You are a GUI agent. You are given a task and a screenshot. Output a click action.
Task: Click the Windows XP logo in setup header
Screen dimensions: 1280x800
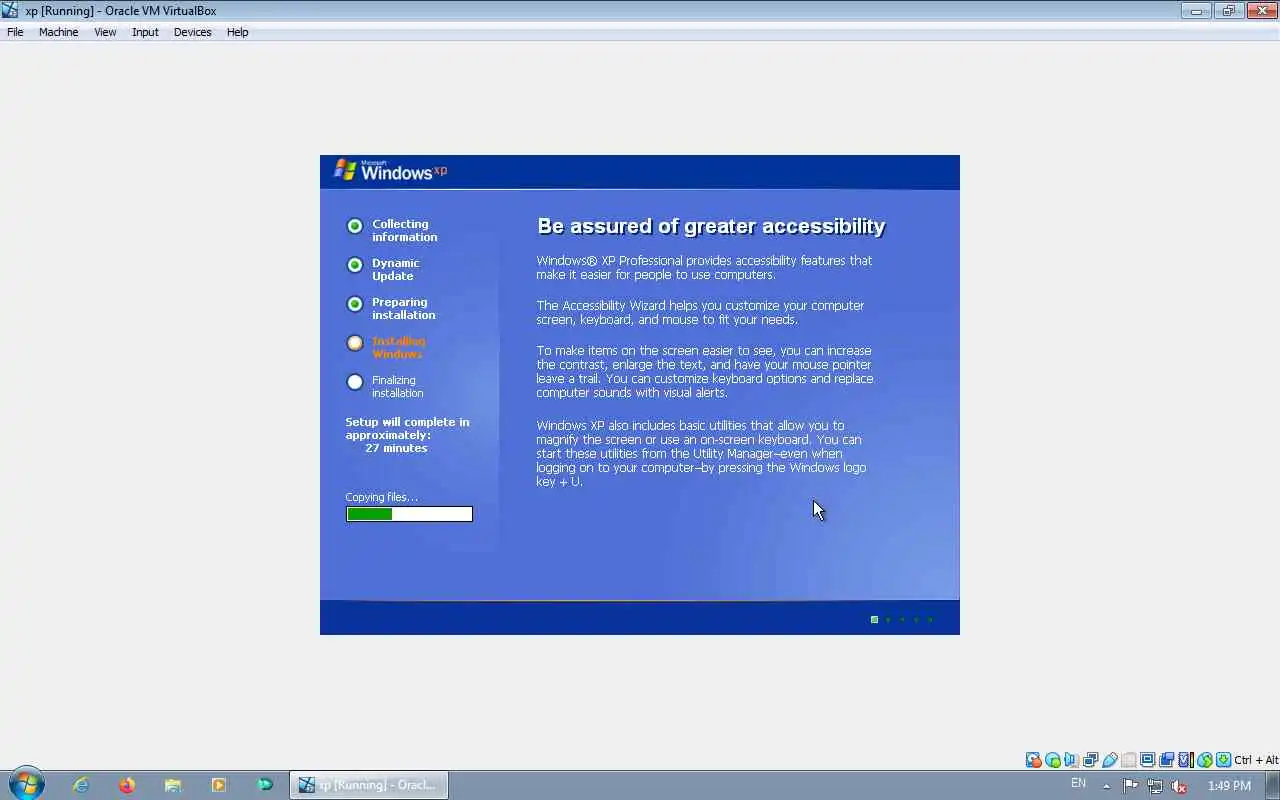tap(390, 171)
